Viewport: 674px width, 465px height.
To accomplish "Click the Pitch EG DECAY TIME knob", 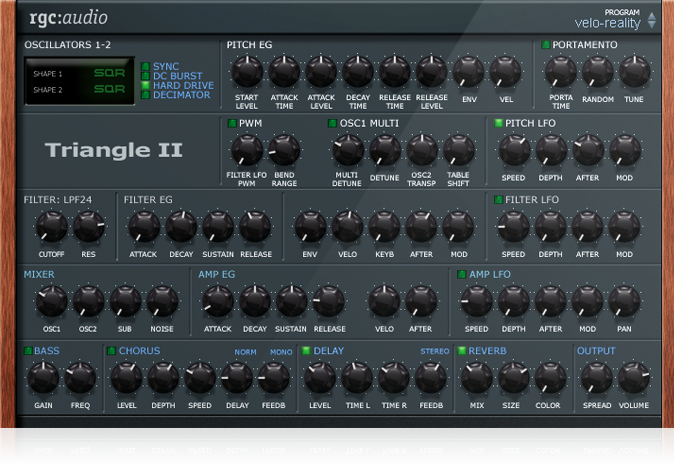I will coord(358,72).
